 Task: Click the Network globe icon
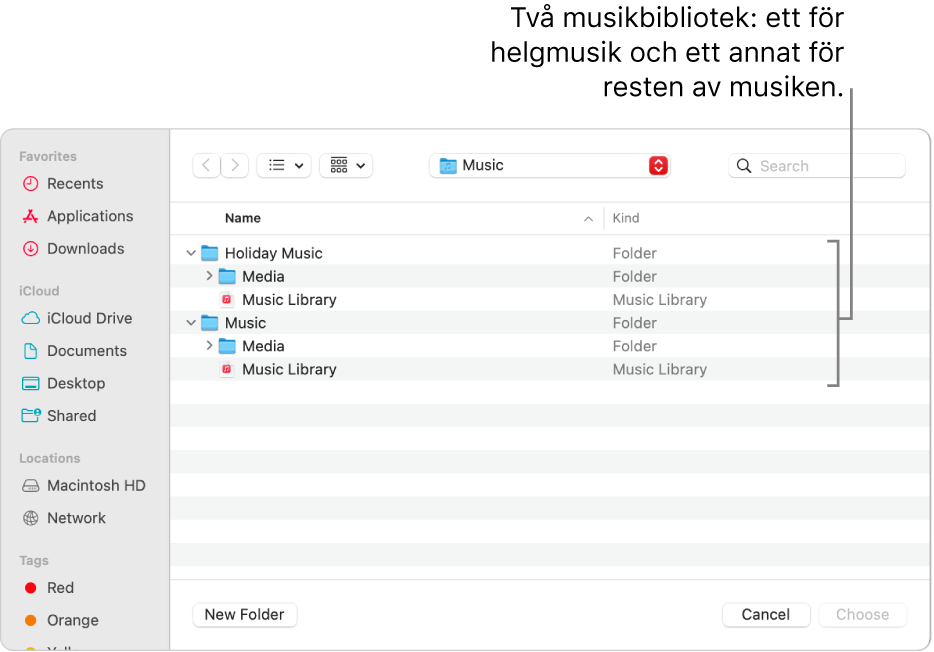pyautogui.click(x=31, y=518)
